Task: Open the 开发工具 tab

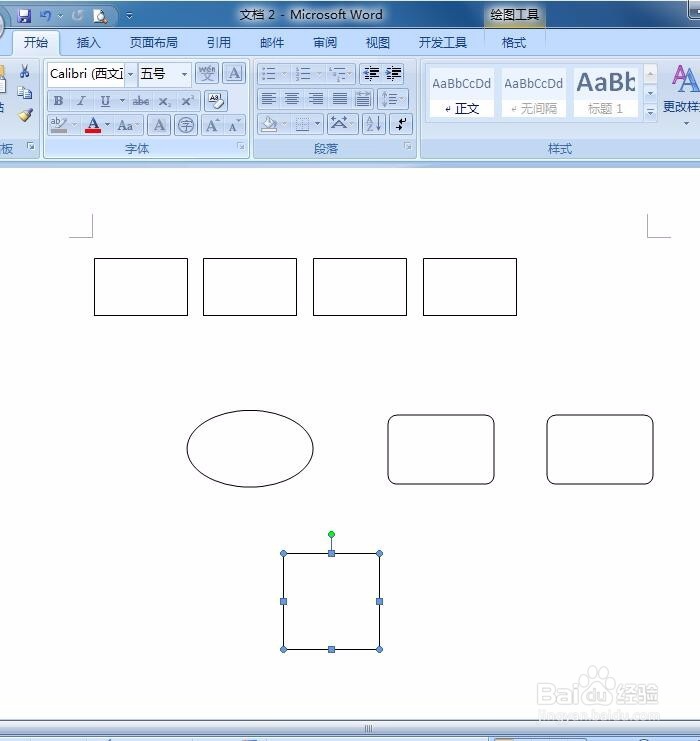Action: [442, 43]
